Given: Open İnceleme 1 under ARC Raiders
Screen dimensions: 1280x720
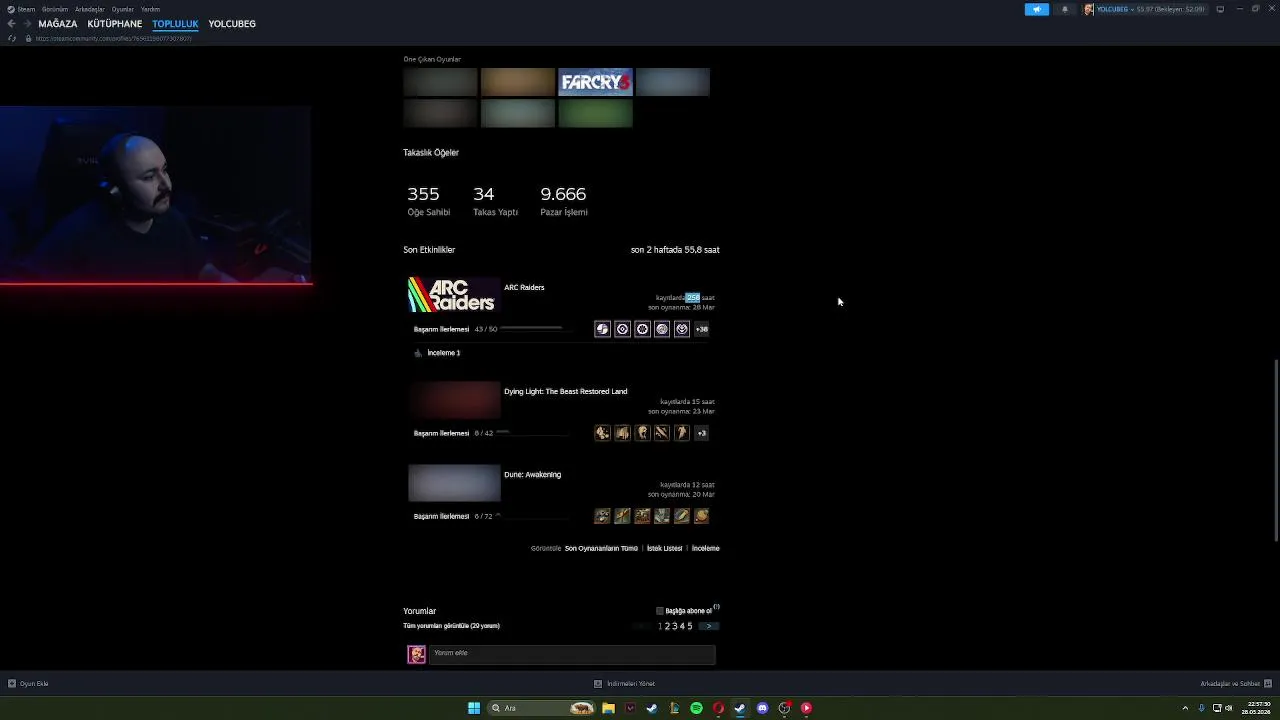Looking at the screenshot, I should coord(443,353).
